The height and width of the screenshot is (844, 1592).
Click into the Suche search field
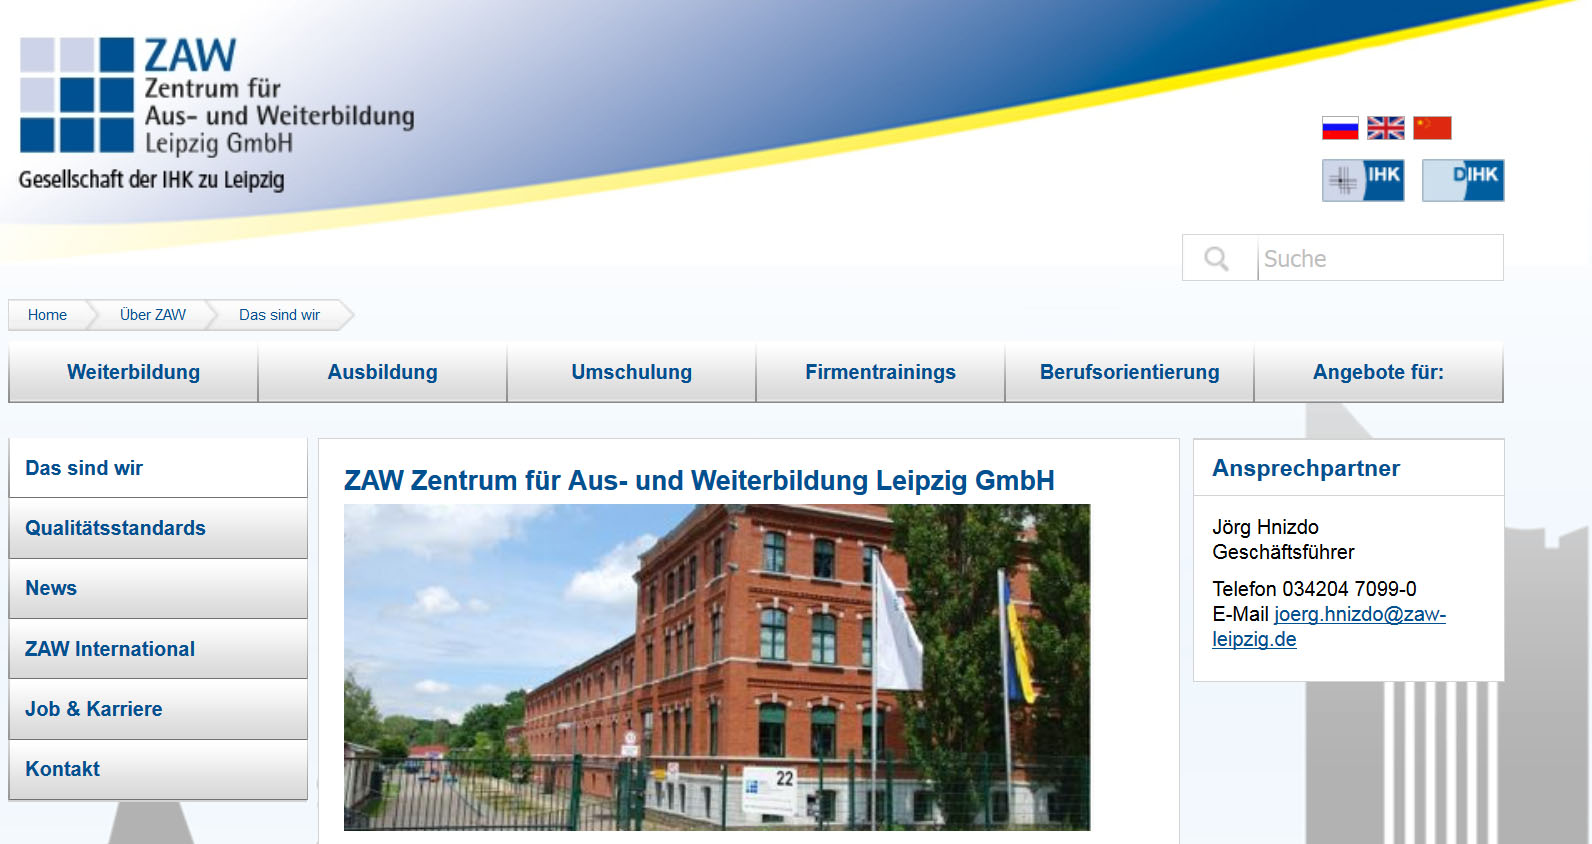pos(1379,259)
